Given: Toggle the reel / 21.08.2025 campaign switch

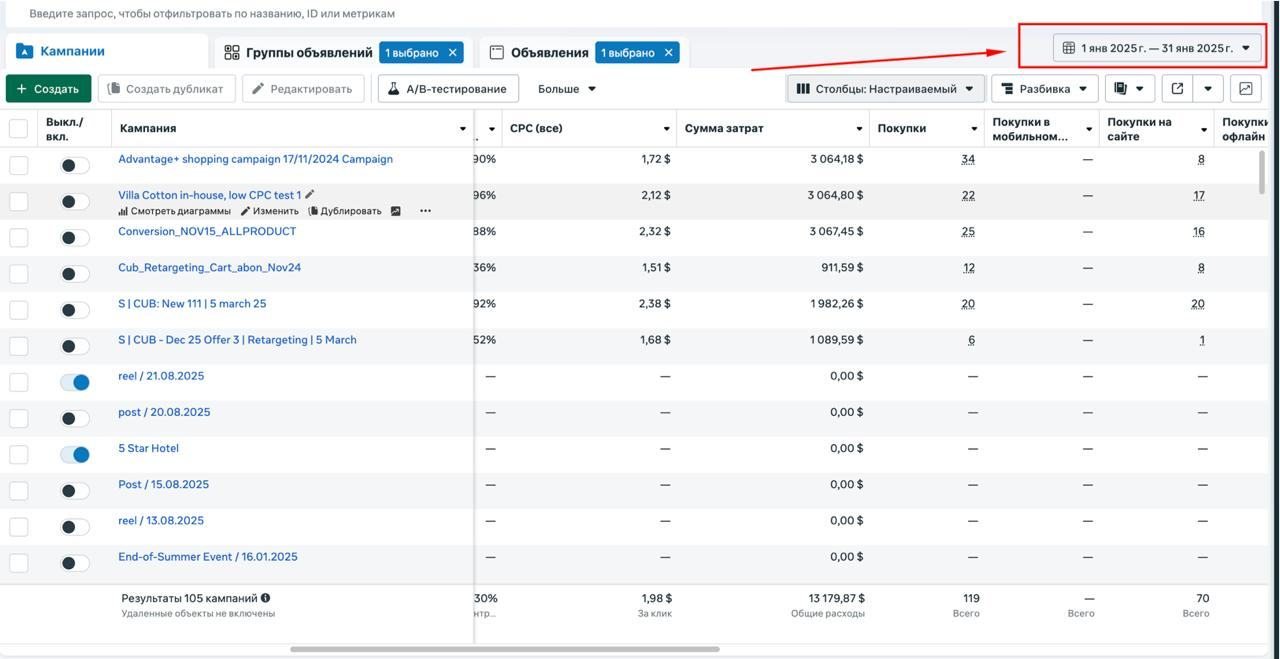Looking at the screenshot, I should point(75,382).
